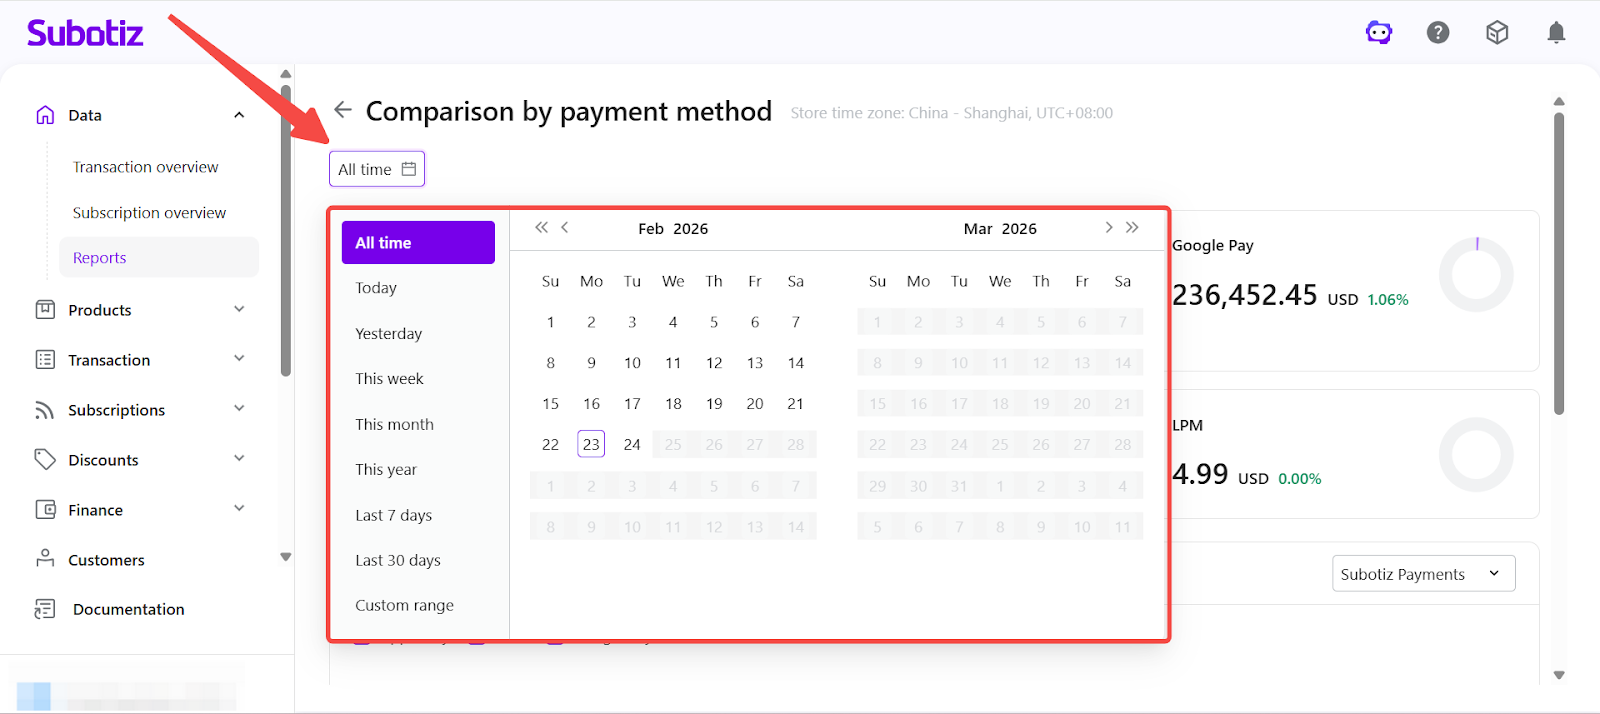Jump to previous year in calendar
The height and width of the screenshot is (714, 1600).
pyautogui.click(x=541, y=228)
